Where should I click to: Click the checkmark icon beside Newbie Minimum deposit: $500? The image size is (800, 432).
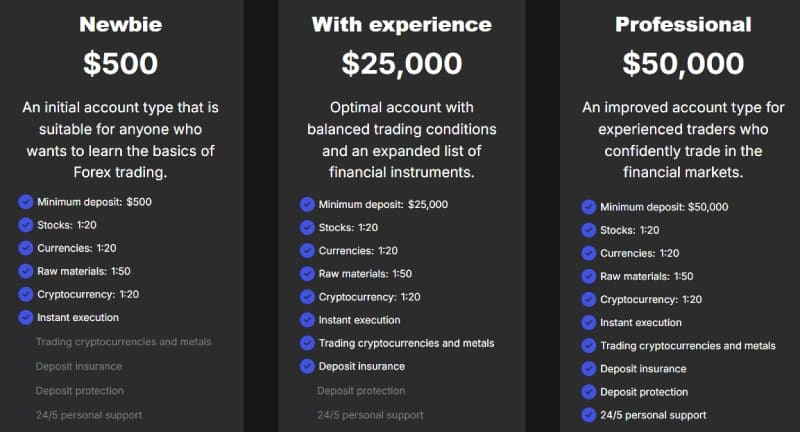pyautogui.click(x=25, y=201)
